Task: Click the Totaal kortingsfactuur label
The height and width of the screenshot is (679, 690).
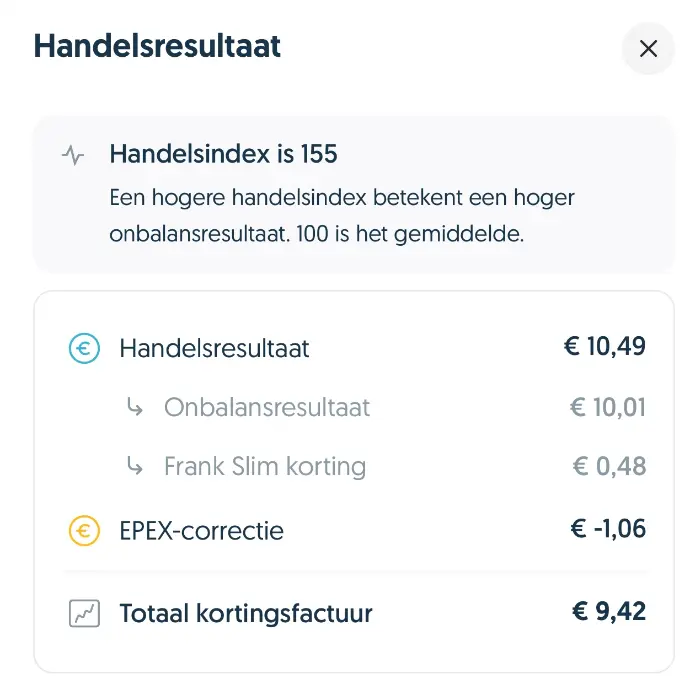Action: click(246, 613)
